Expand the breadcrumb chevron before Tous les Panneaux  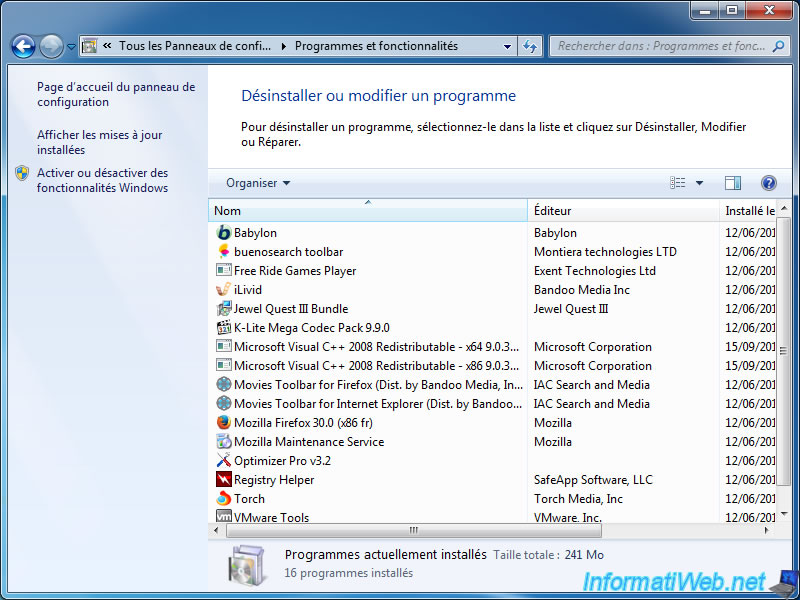tap(107, 46)
